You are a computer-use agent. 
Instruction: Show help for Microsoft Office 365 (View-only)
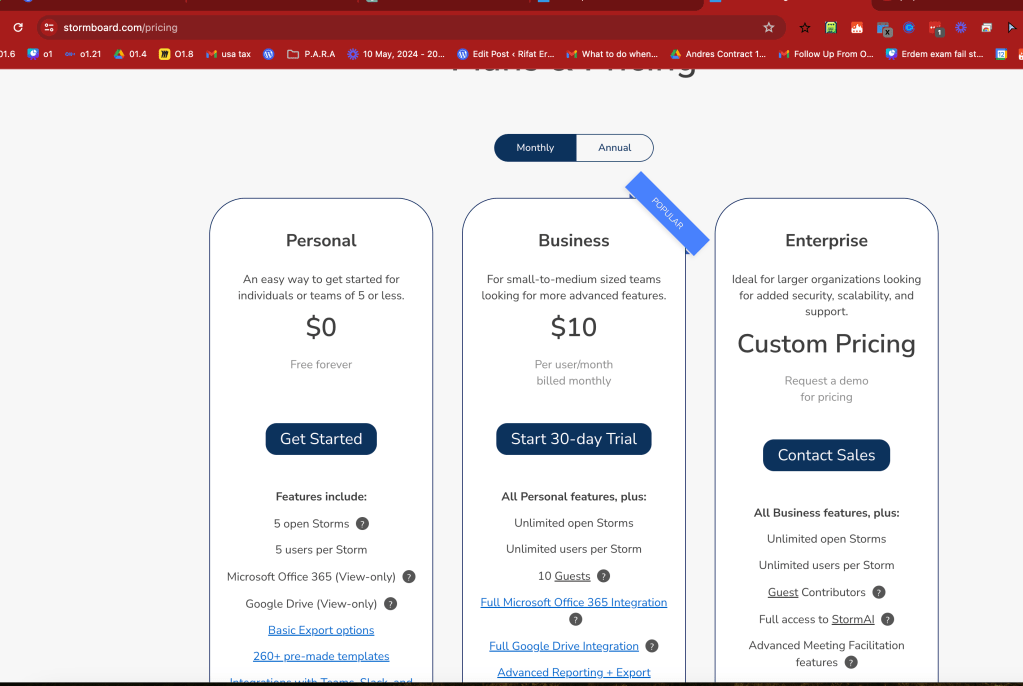point(409,576)
